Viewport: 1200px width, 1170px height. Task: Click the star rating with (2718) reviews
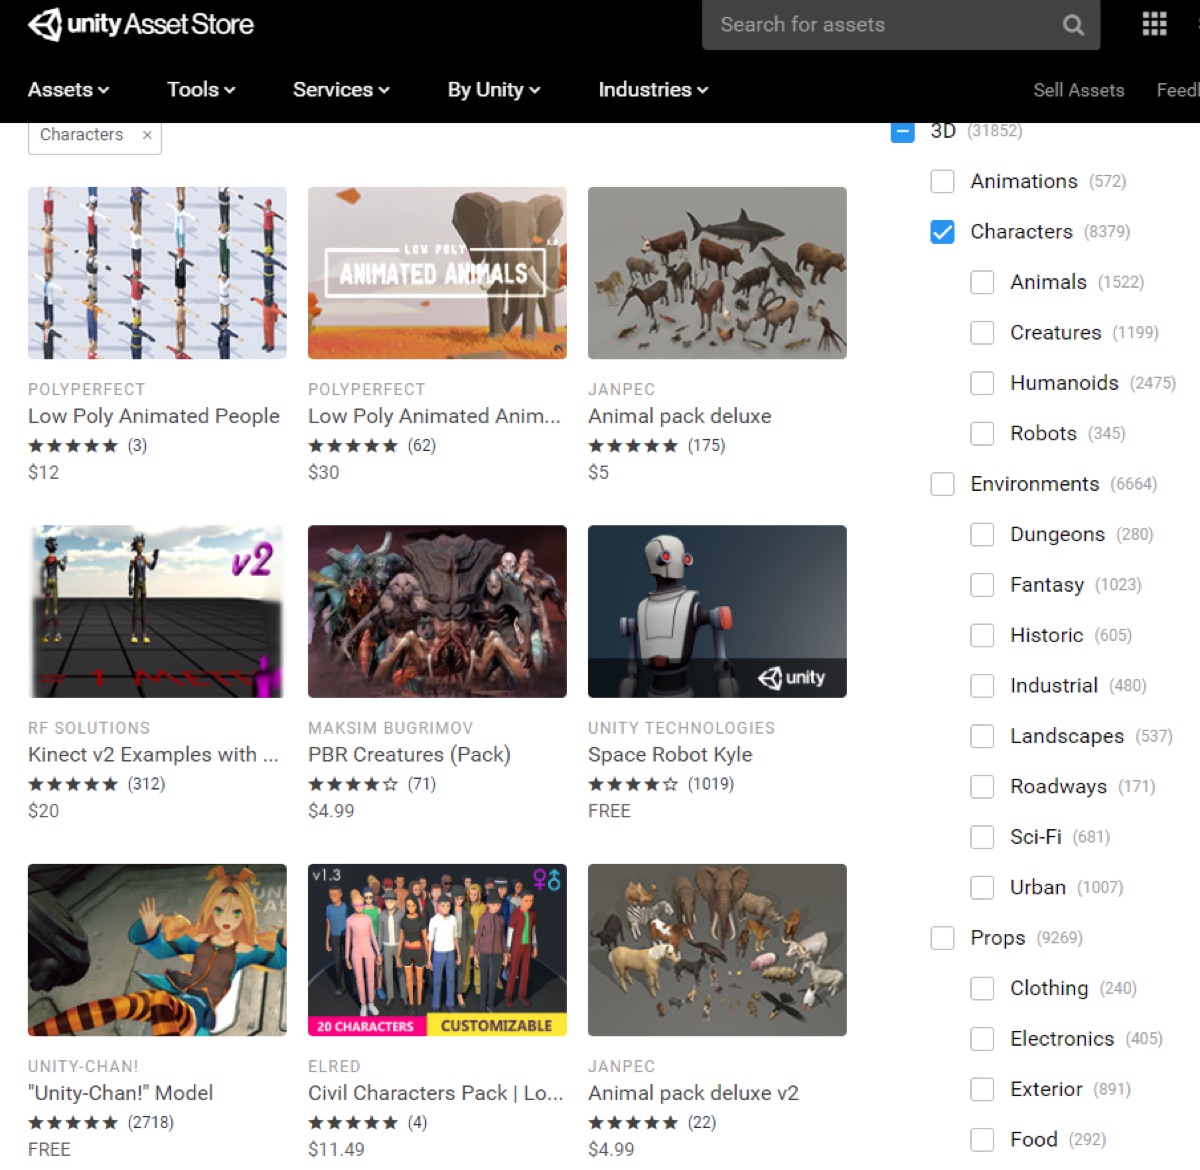(101, 1123)
